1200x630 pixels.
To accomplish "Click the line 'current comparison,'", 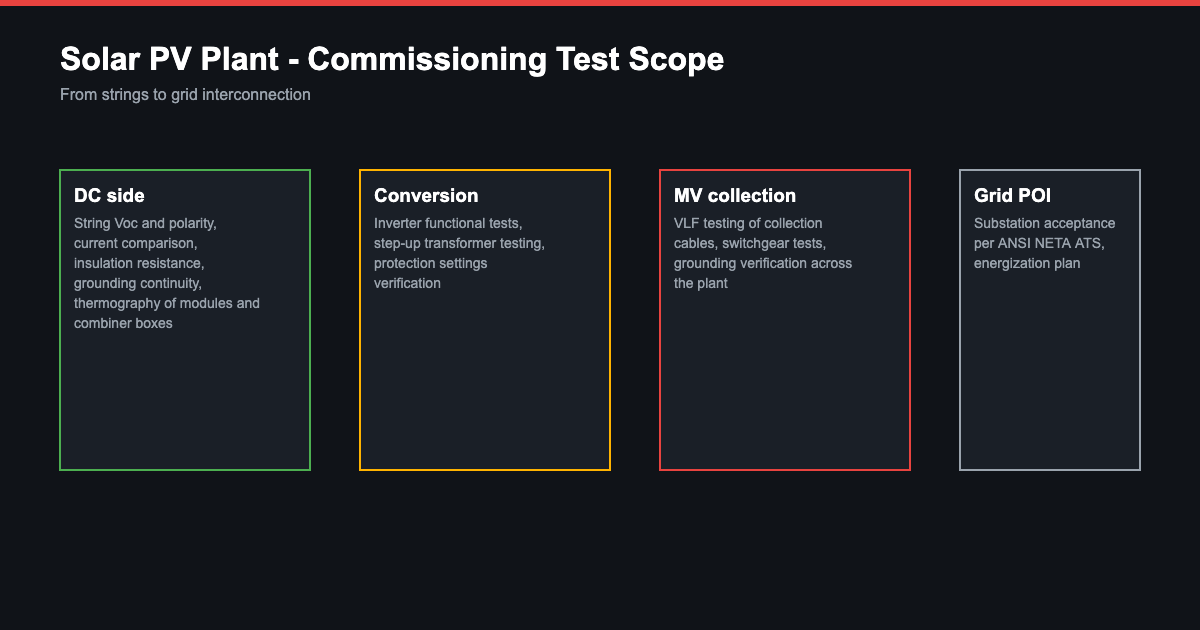I will pos(136,243).
